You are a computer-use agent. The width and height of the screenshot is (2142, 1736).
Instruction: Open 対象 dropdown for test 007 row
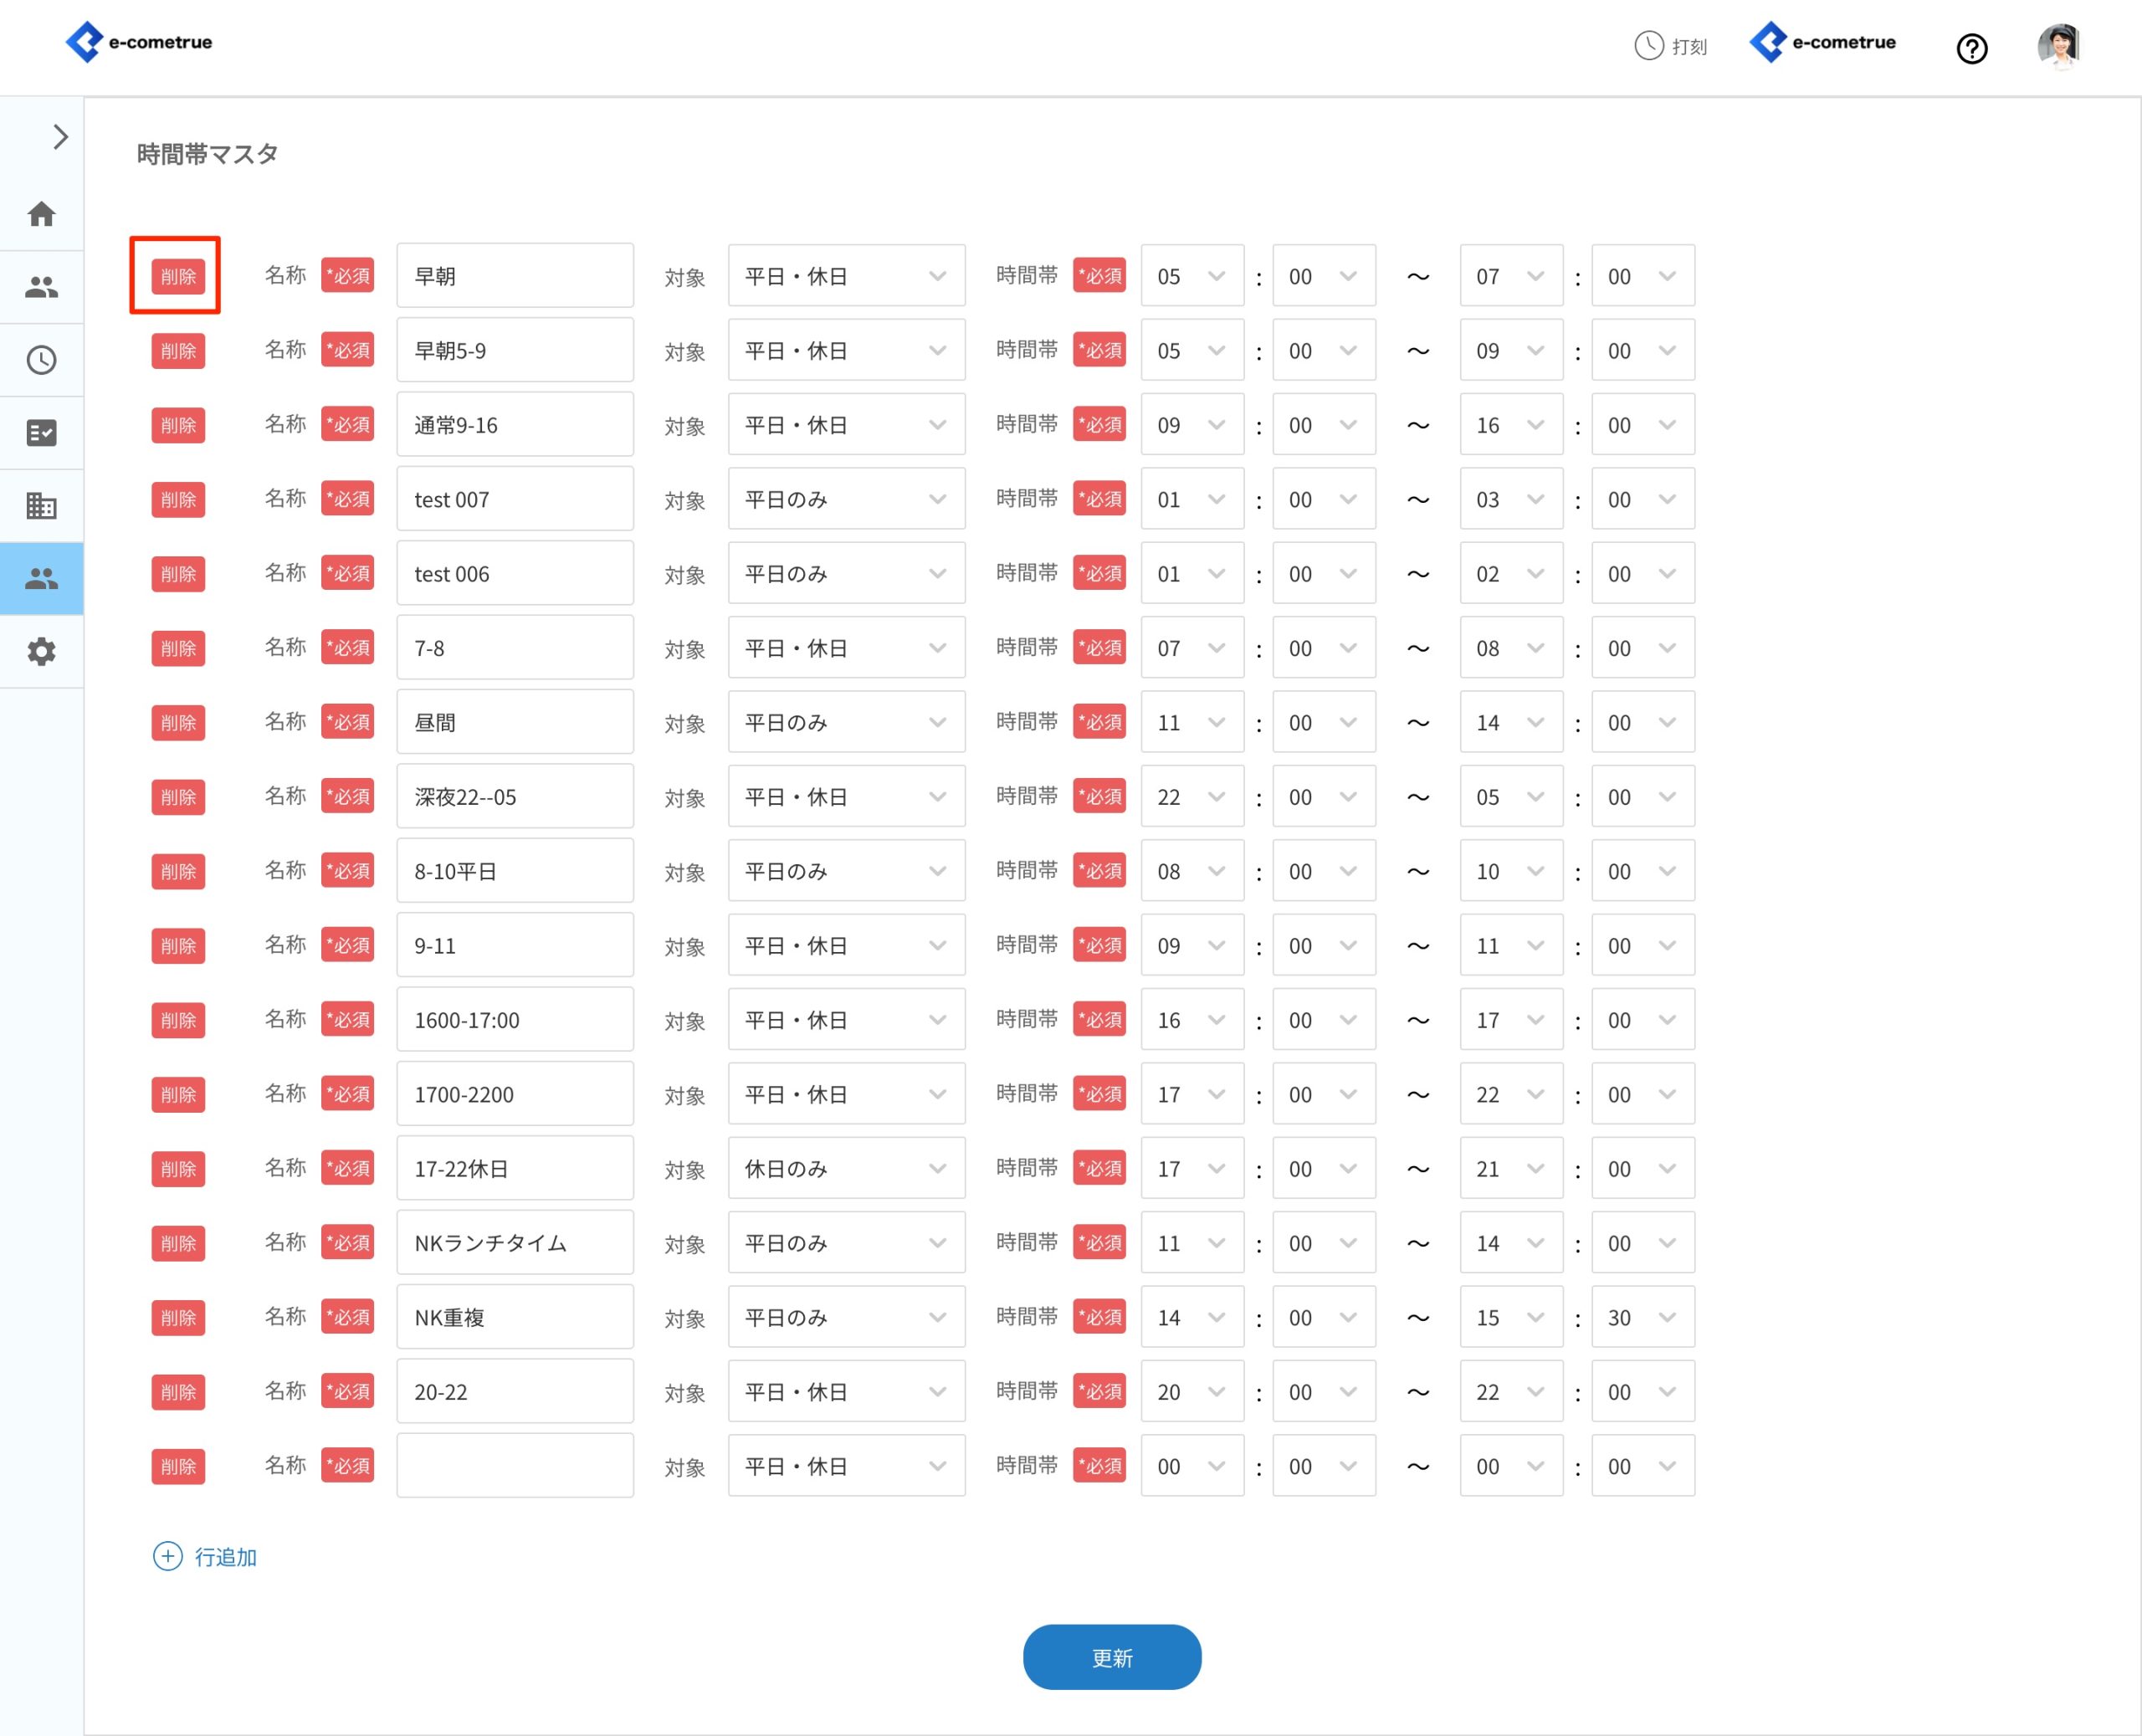846,499
